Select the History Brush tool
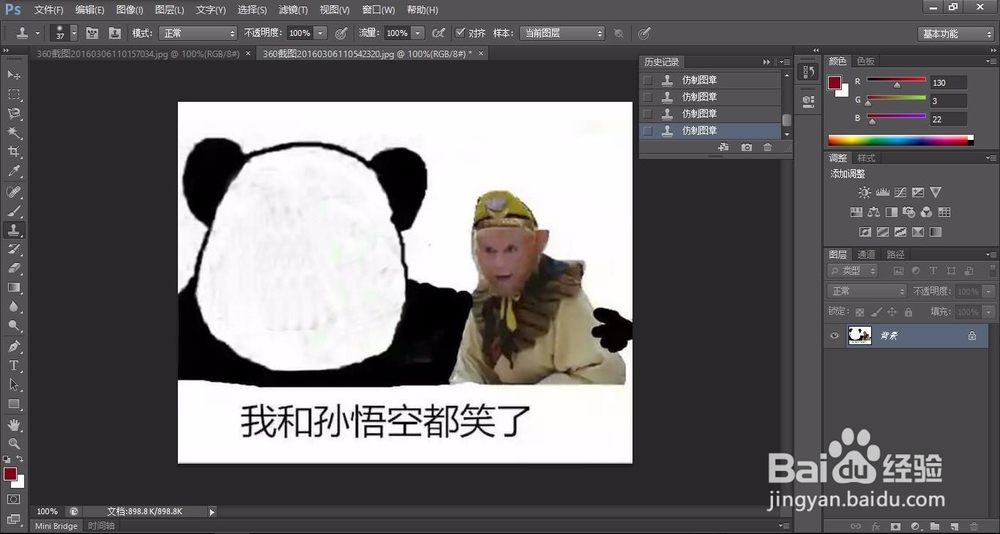The height and width of the screenshot is (534, 1000). [x=14, y=249]
